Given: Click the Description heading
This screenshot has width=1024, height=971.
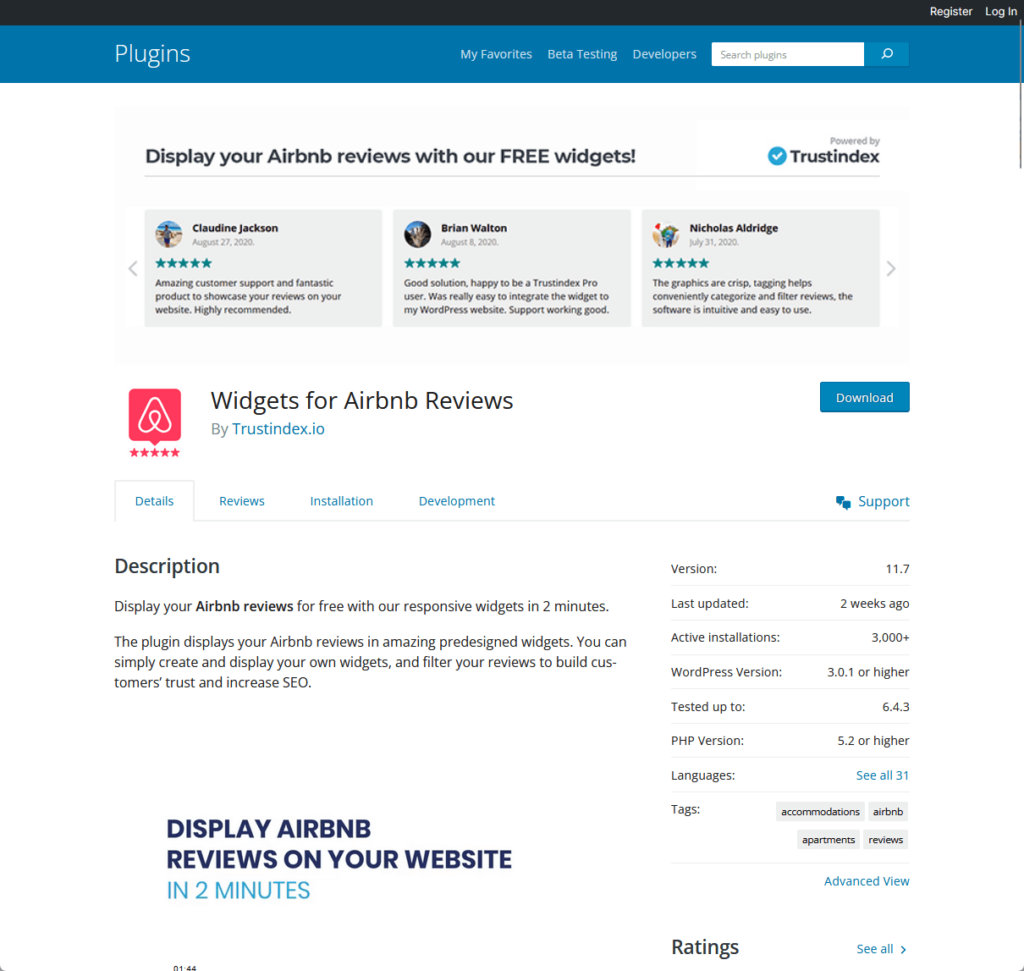Looking at the screenshot, I should point(167,566).
